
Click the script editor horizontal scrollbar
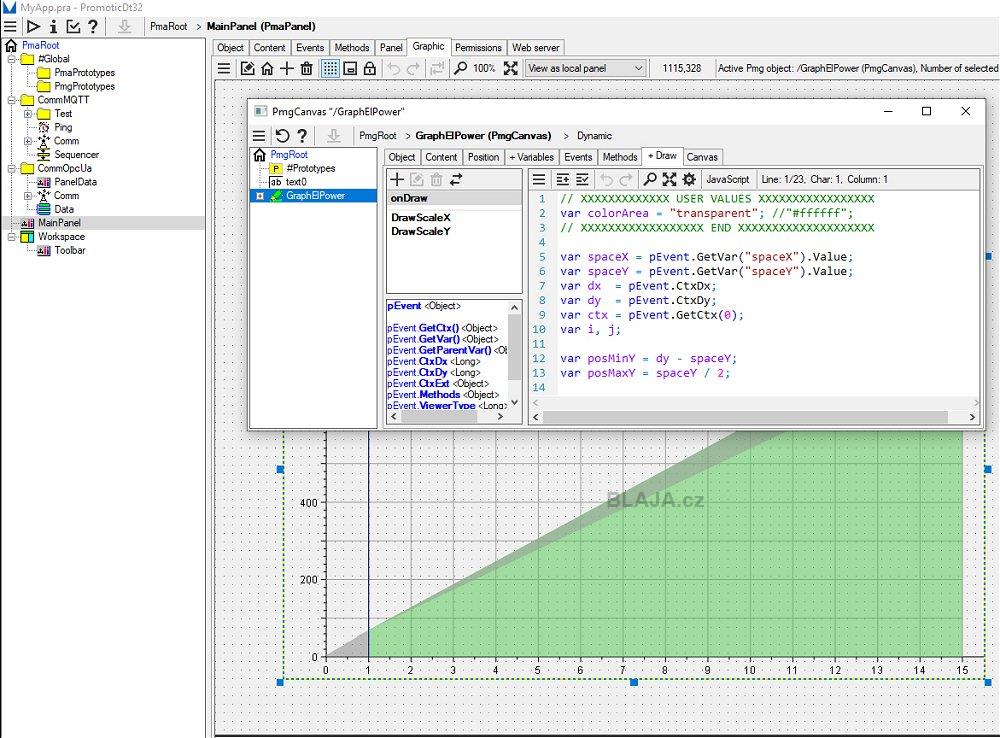pyautogui.click(x=745, y=417)
